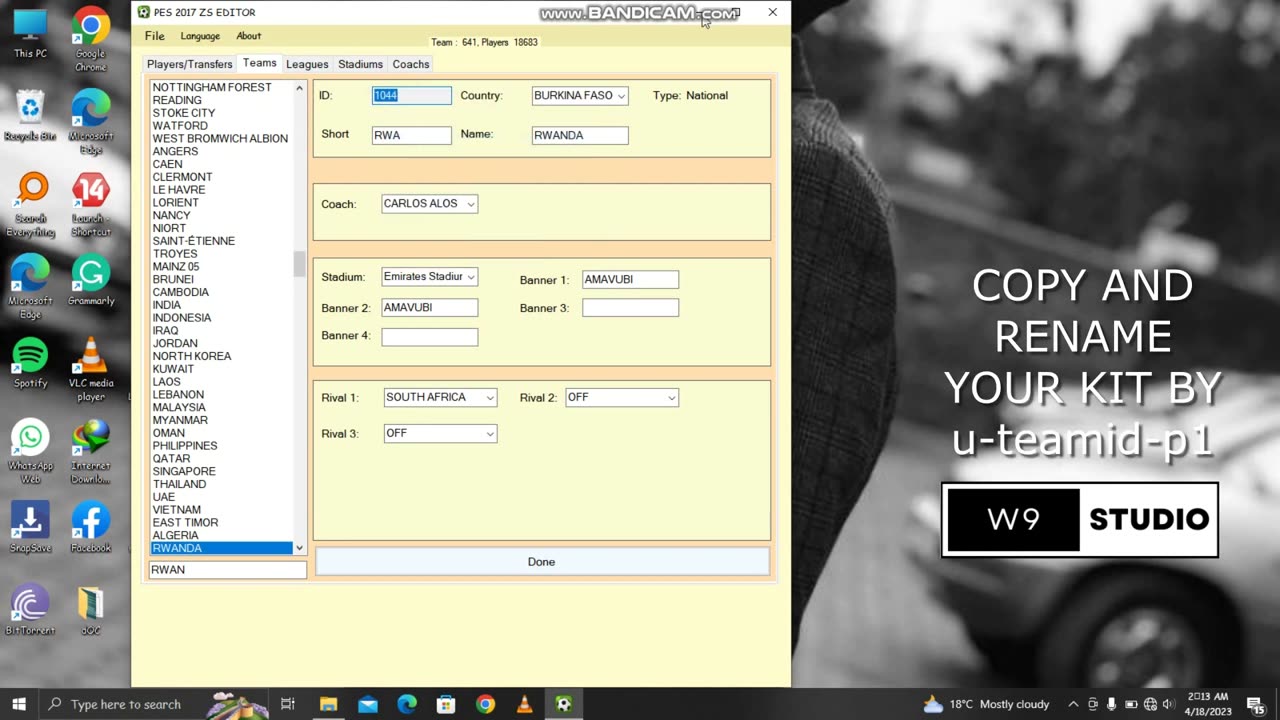This screenshot has width=1280, height=720.
Task: Open the This PC desktop icon
Action: click(30, 35)
